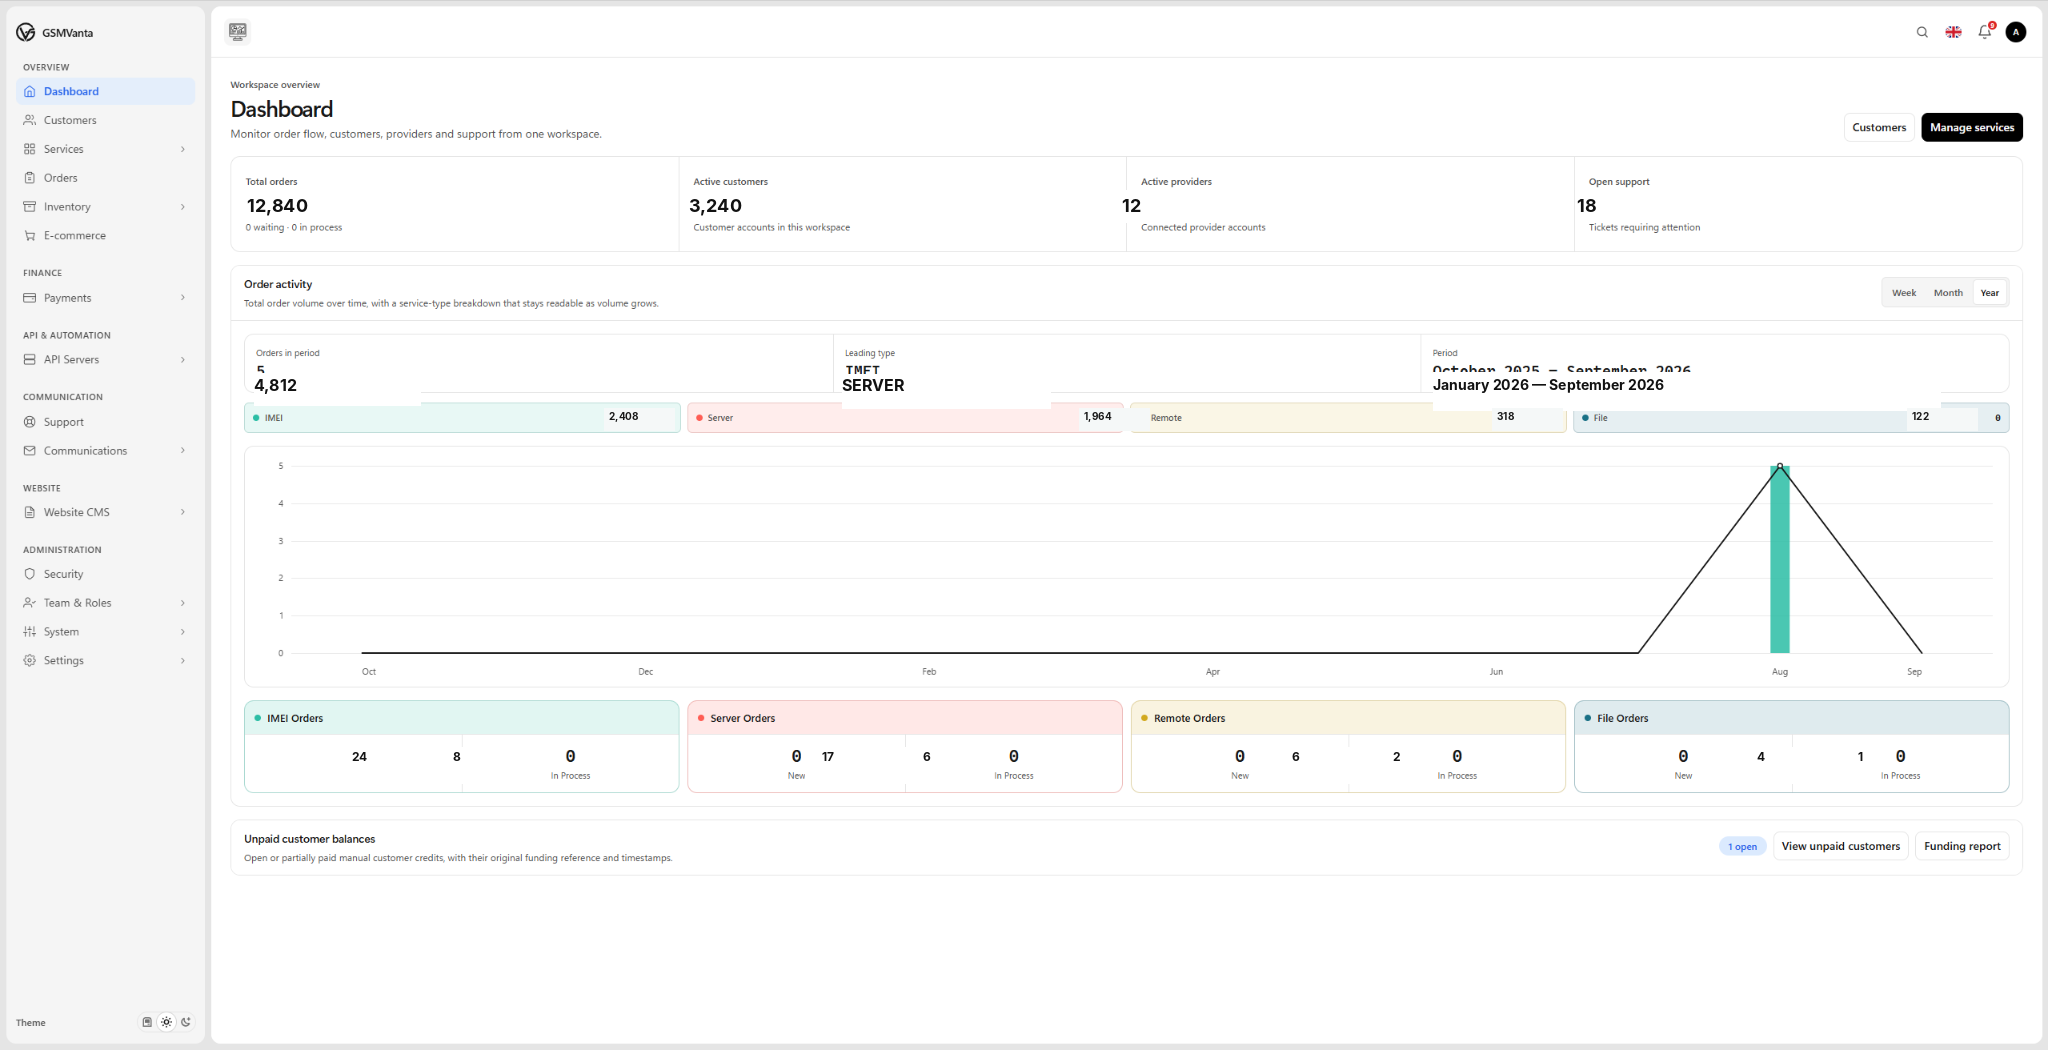Image resolution: width=2048 pixels, height=1050 pixels.
Task: Click the GSMVanta logo
Action: tap(55, 33)
